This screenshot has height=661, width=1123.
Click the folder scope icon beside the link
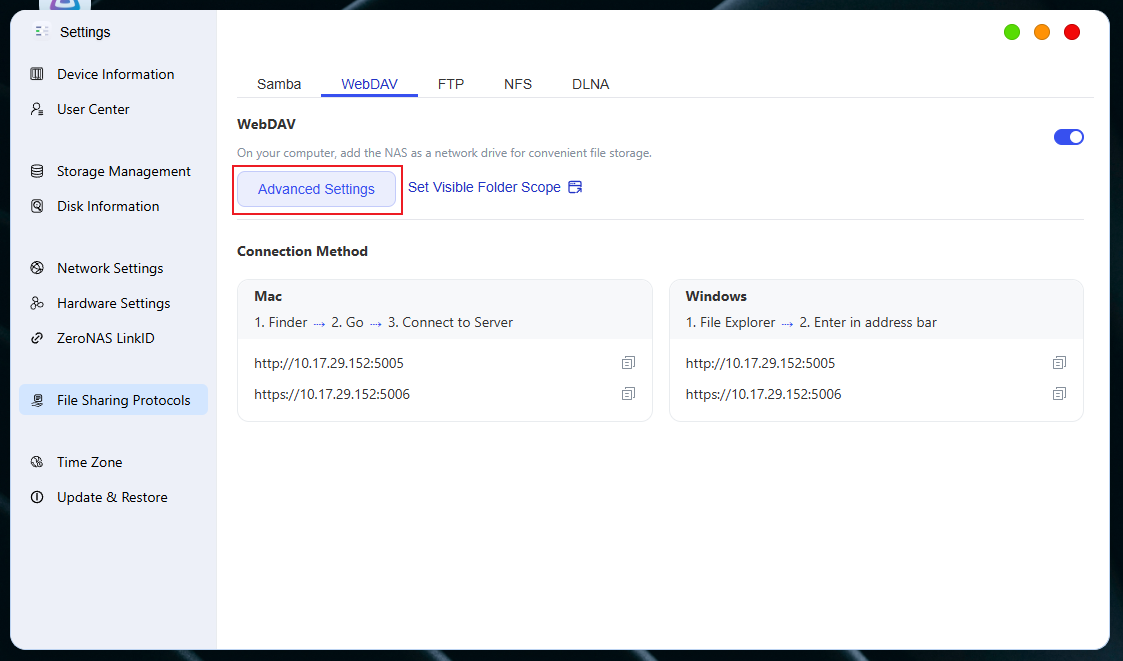[x=575, y=187]
